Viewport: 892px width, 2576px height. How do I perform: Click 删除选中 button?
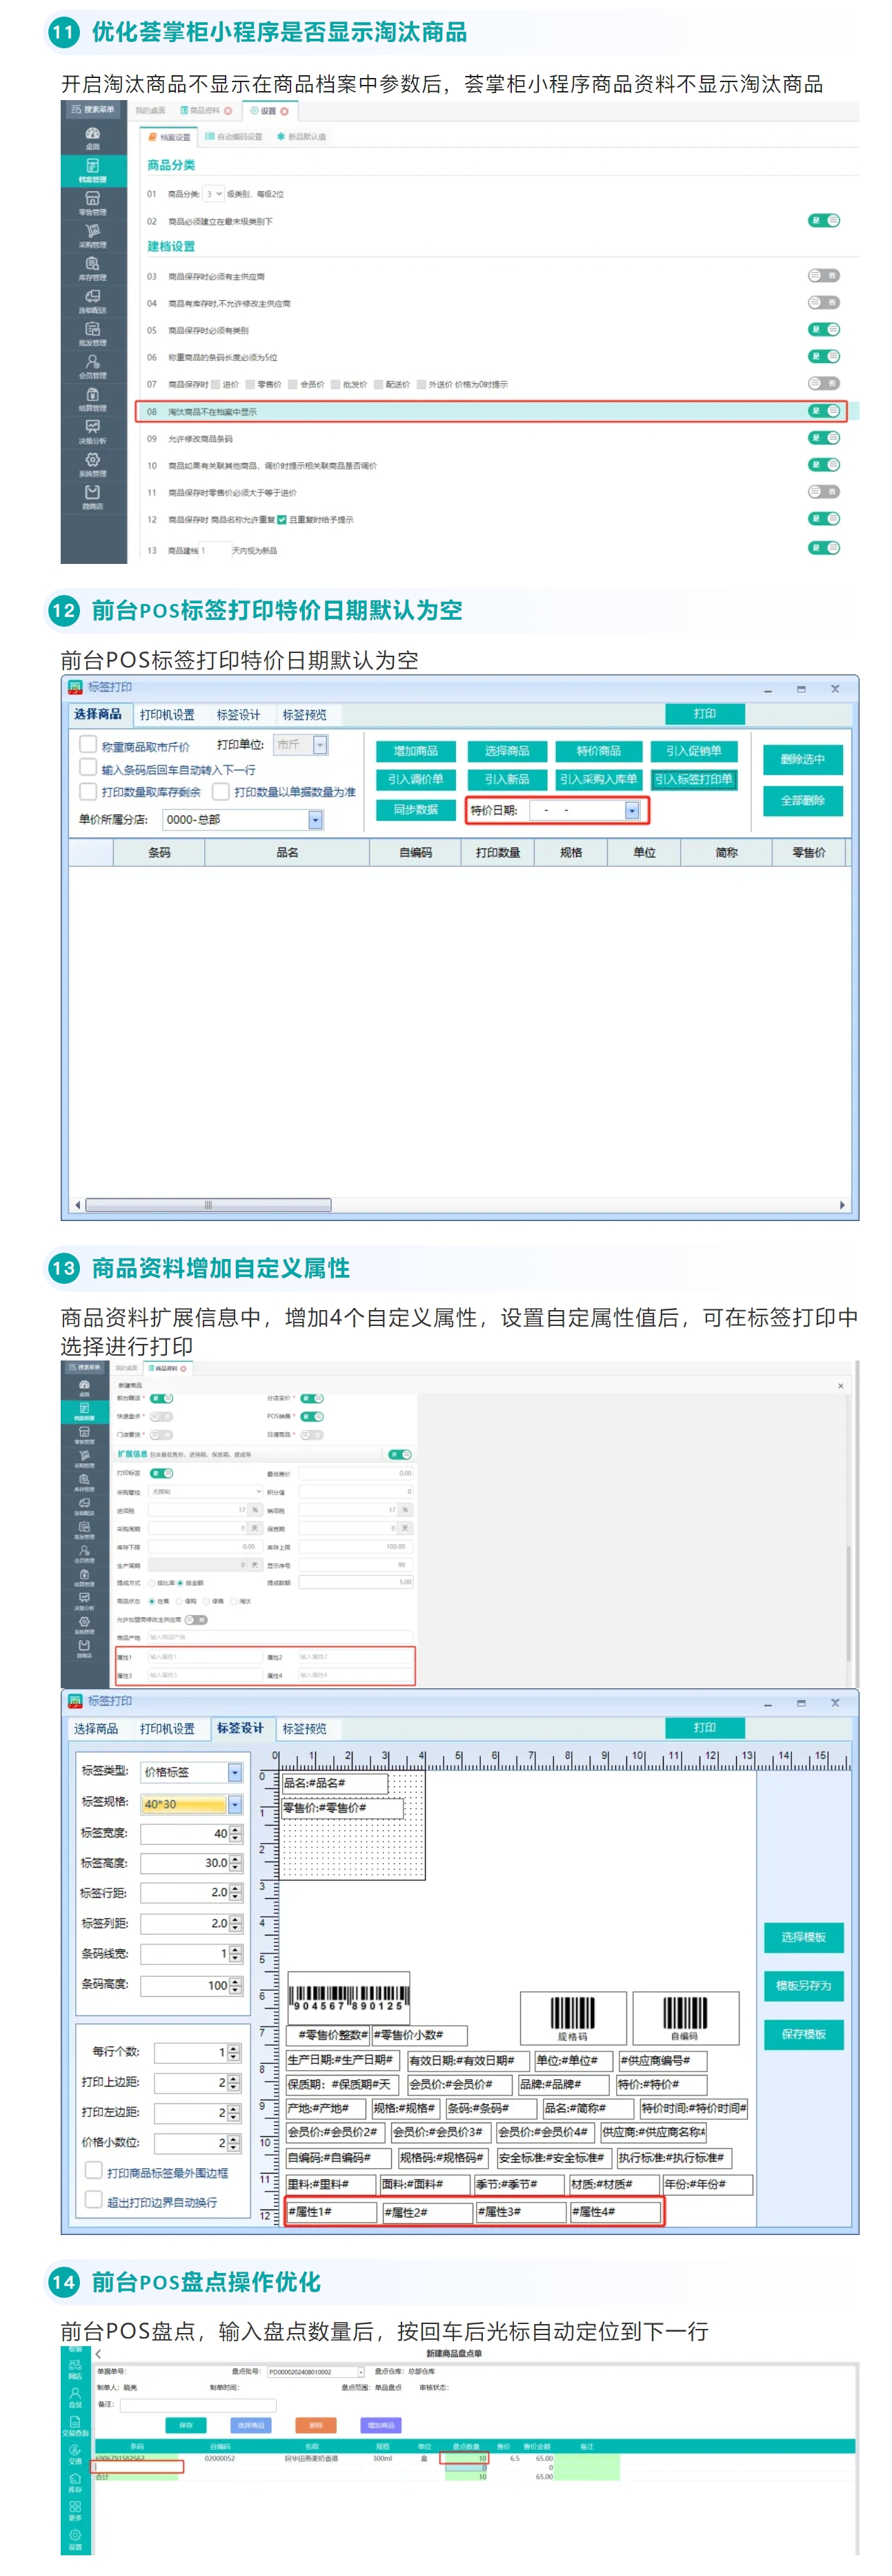[x=803, y=759]
